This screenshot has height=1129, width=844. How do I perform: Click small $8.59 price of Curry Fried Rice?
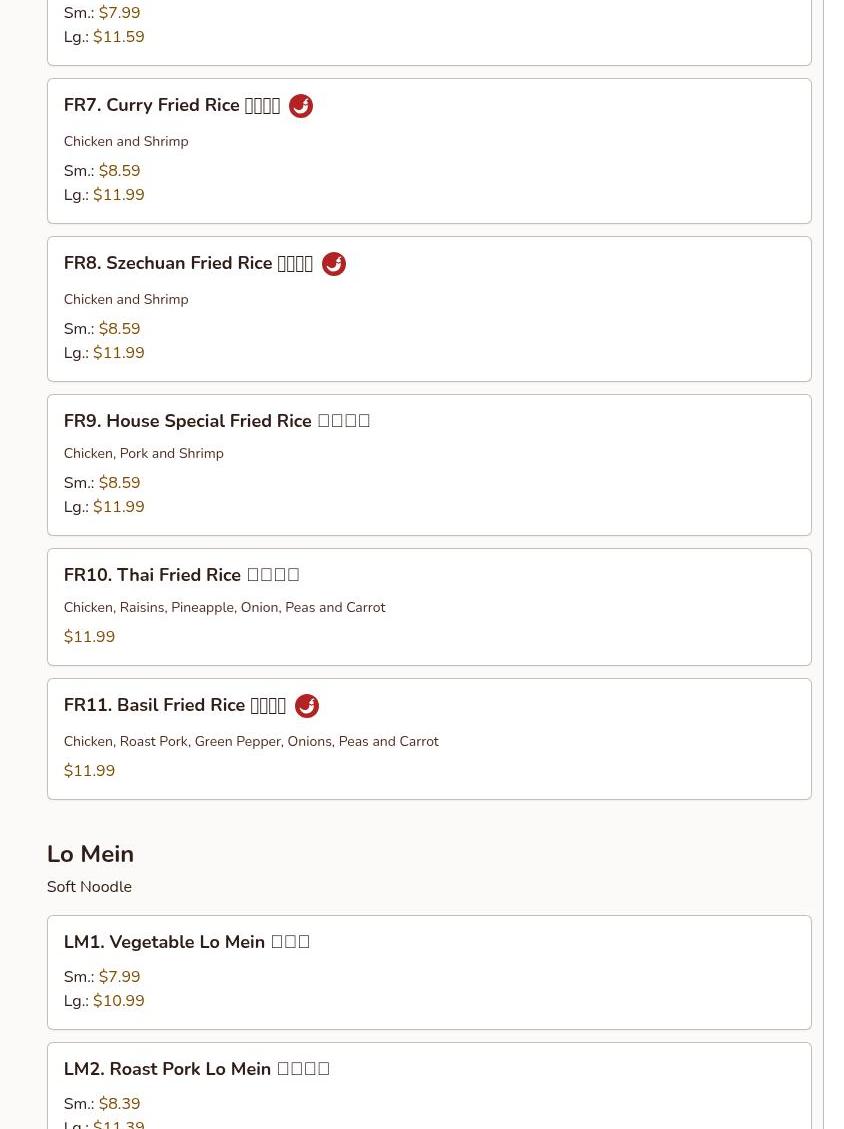[x=119, y=171]
